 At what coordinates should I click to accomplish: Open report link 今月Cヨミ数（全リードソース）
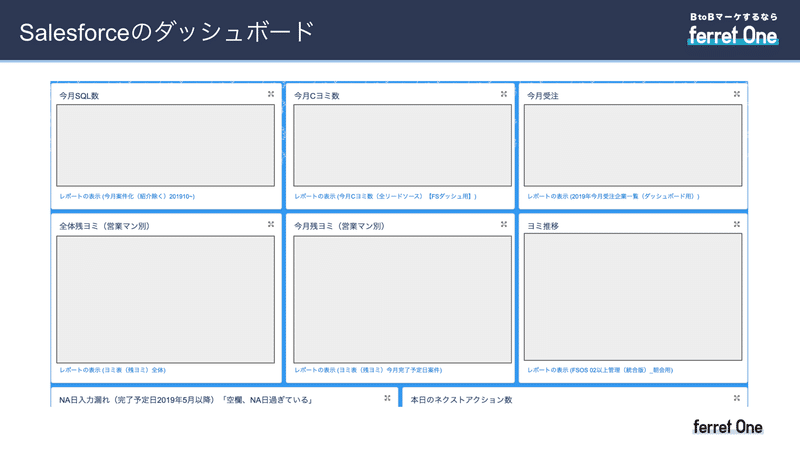tap(385, 196)
